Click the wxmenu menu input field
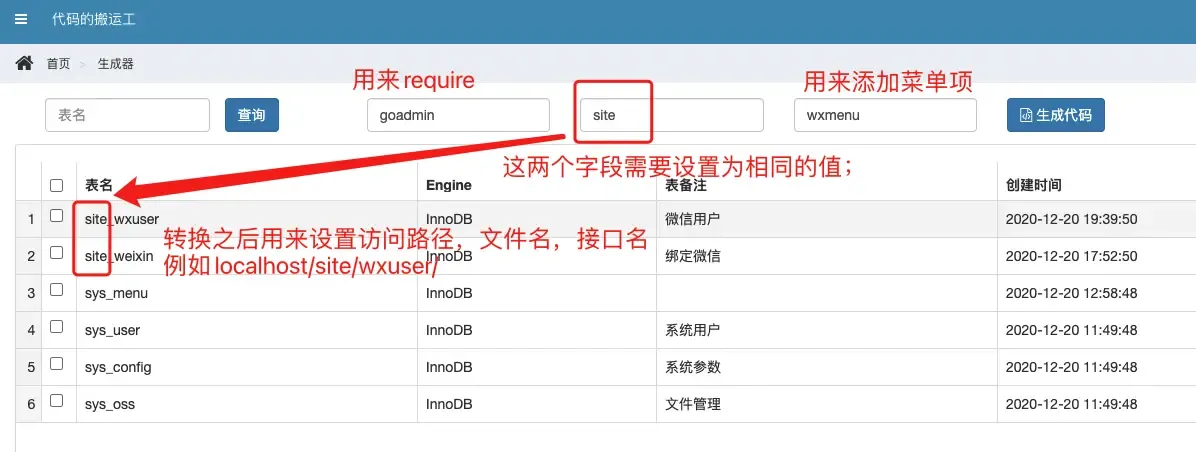This screenshot has width=1196, height=452. 884,115
